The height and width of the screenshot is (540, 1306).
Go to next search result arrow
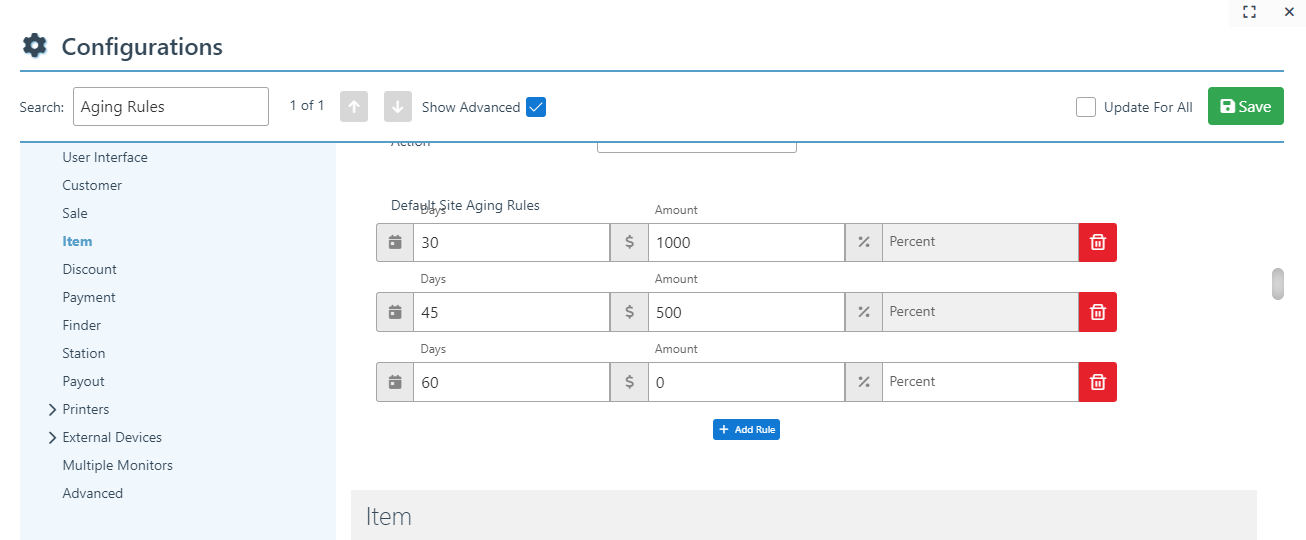coord(397,107)
